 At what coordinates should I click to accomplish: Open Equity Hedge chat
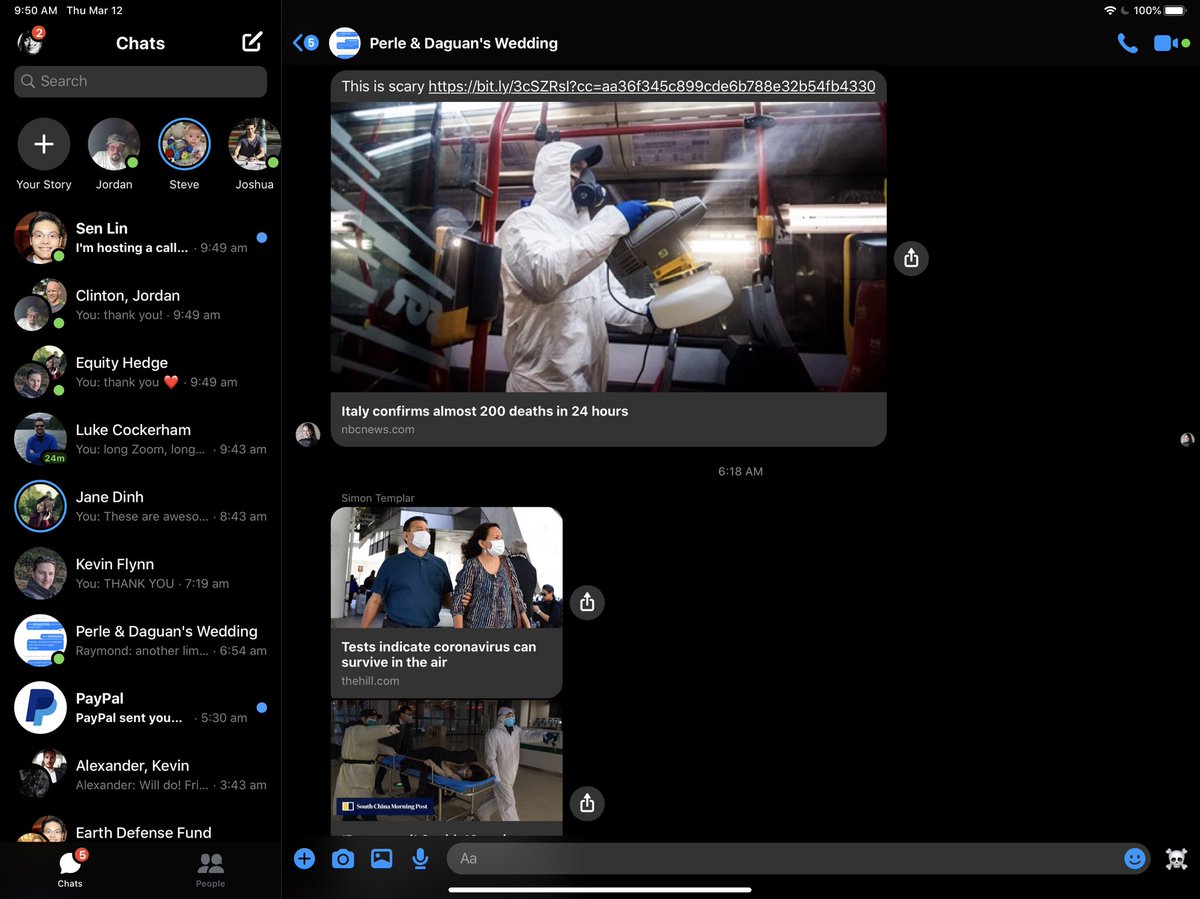pos(140,371)
